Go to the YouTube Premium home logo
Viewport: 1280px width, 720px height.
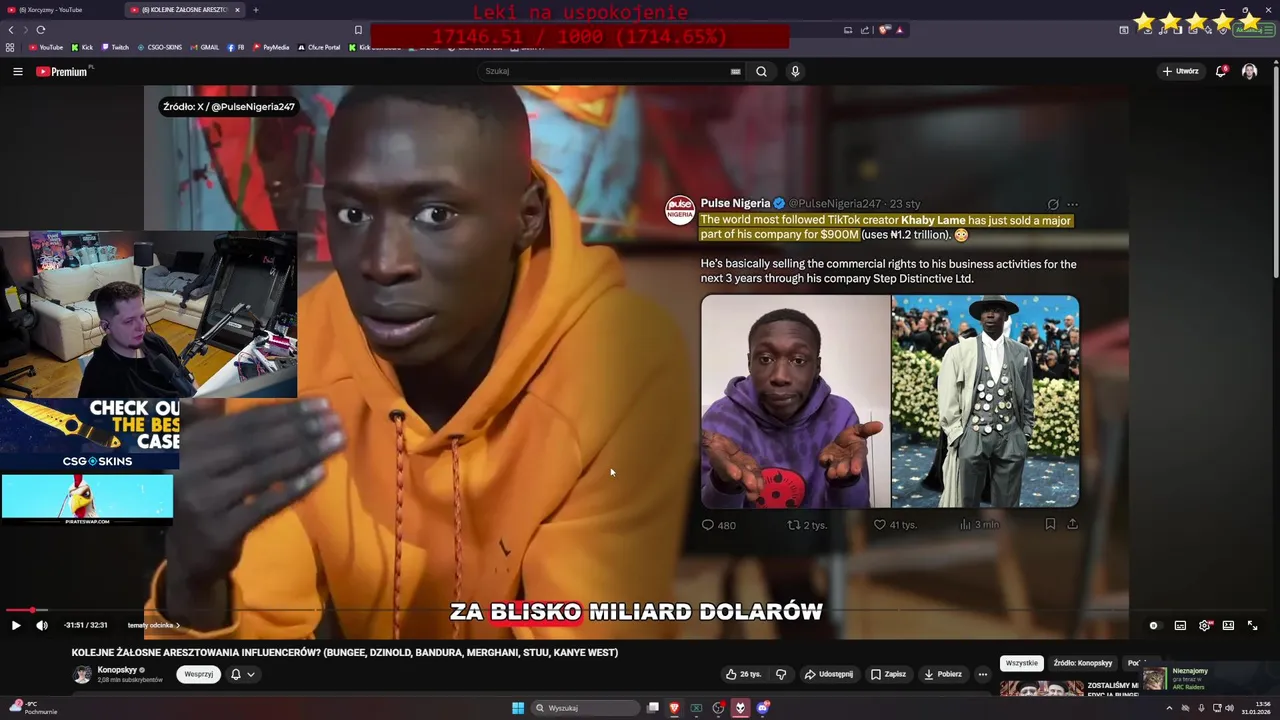tap(62, 71)
